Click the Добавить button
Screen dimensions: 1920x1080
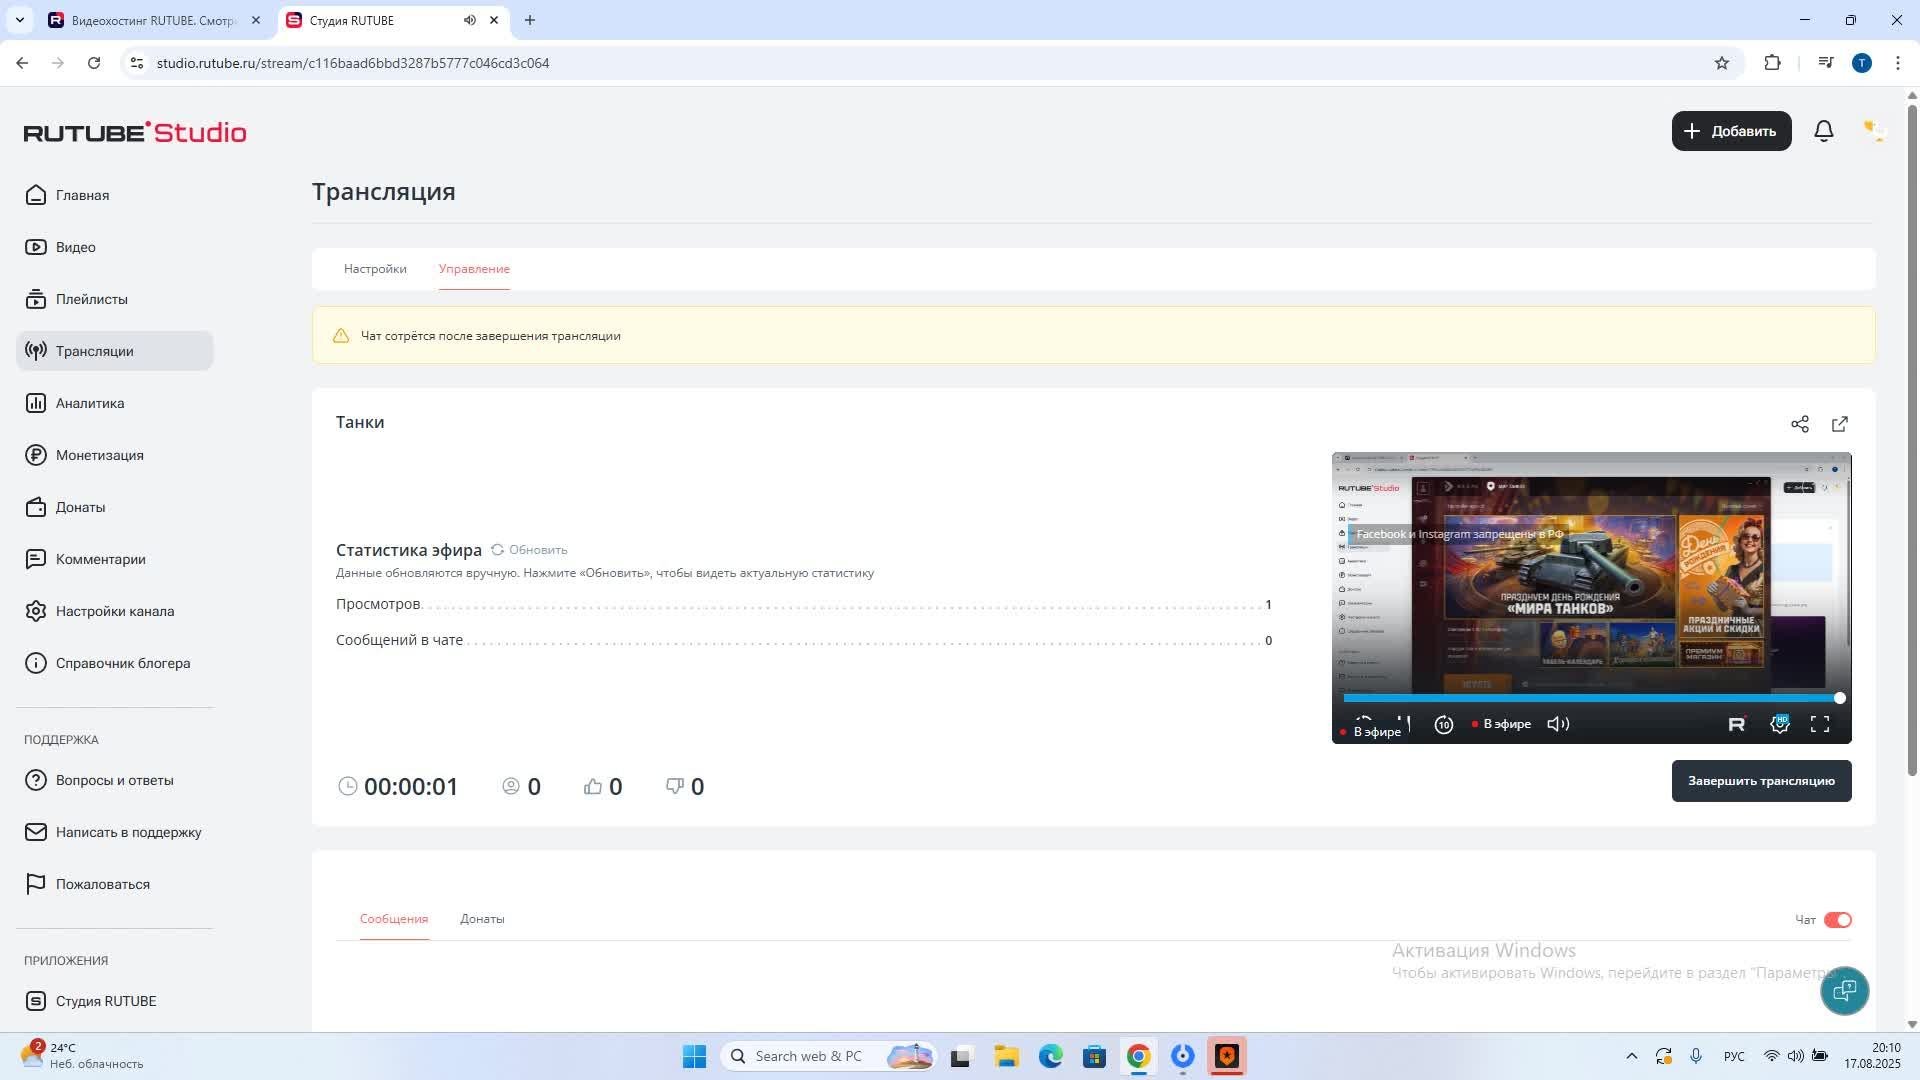[1731, 131]
